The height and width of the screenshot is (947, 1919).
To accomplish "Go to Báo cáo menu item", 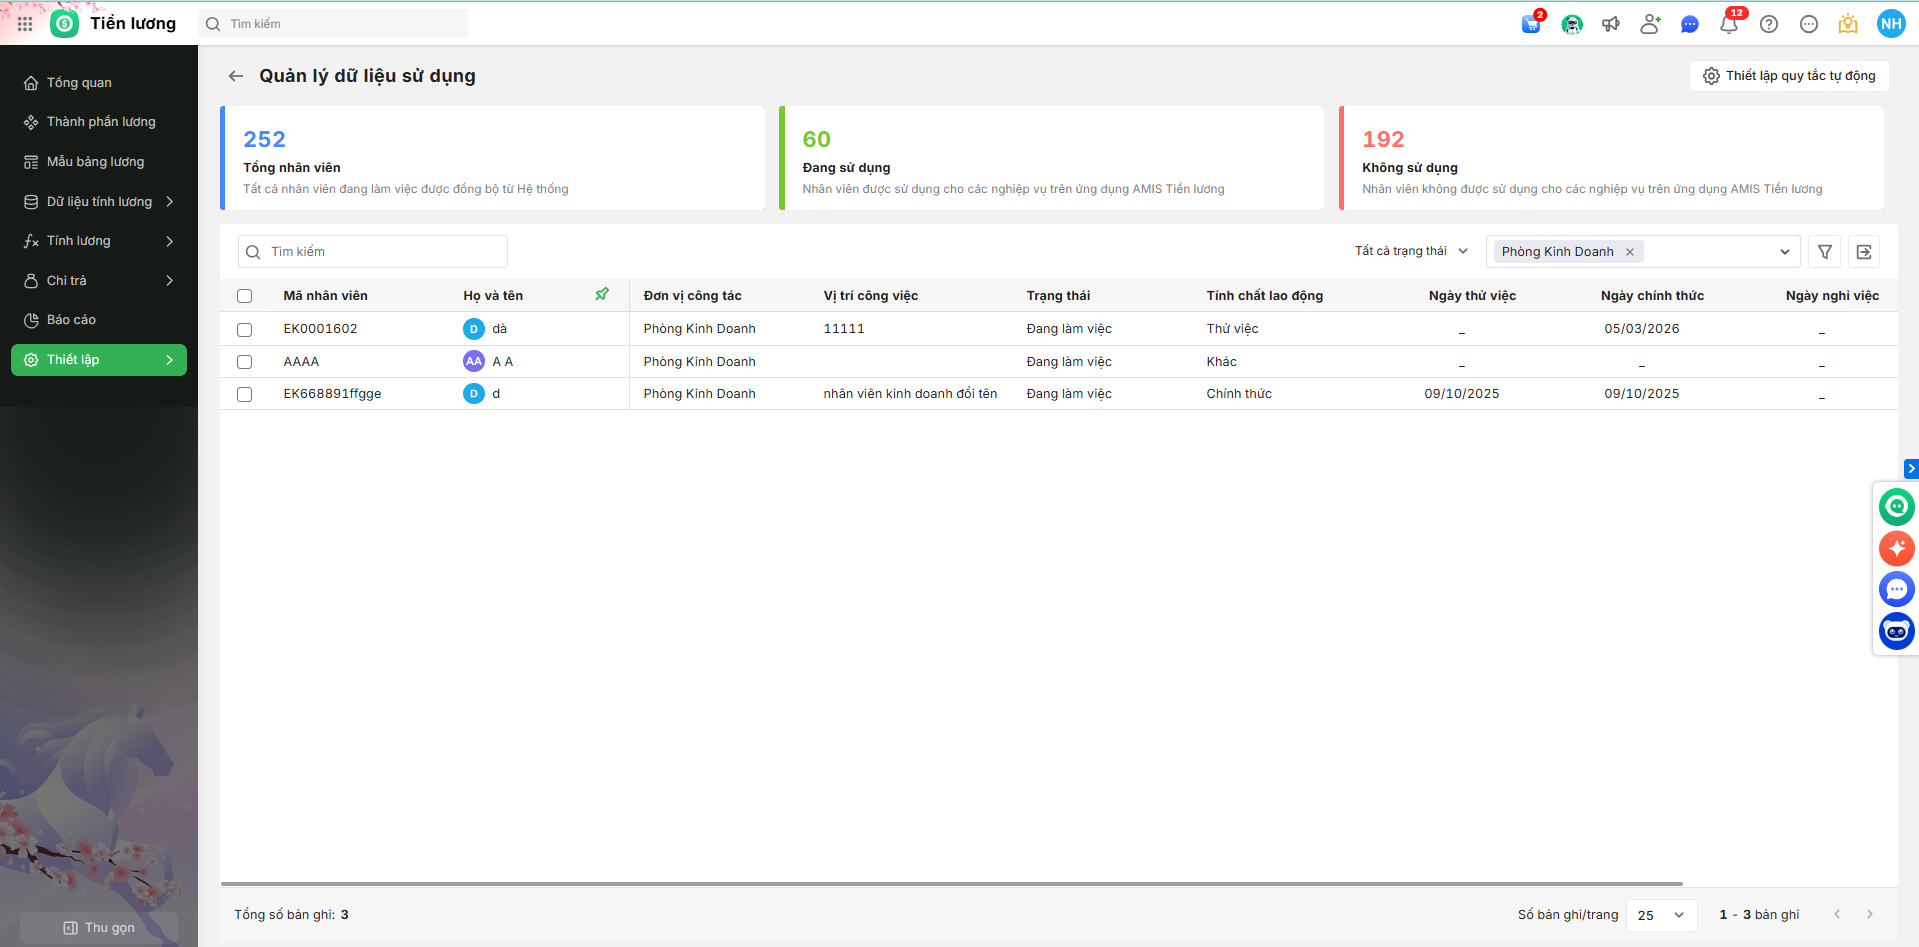I will (x=71, y=320).
